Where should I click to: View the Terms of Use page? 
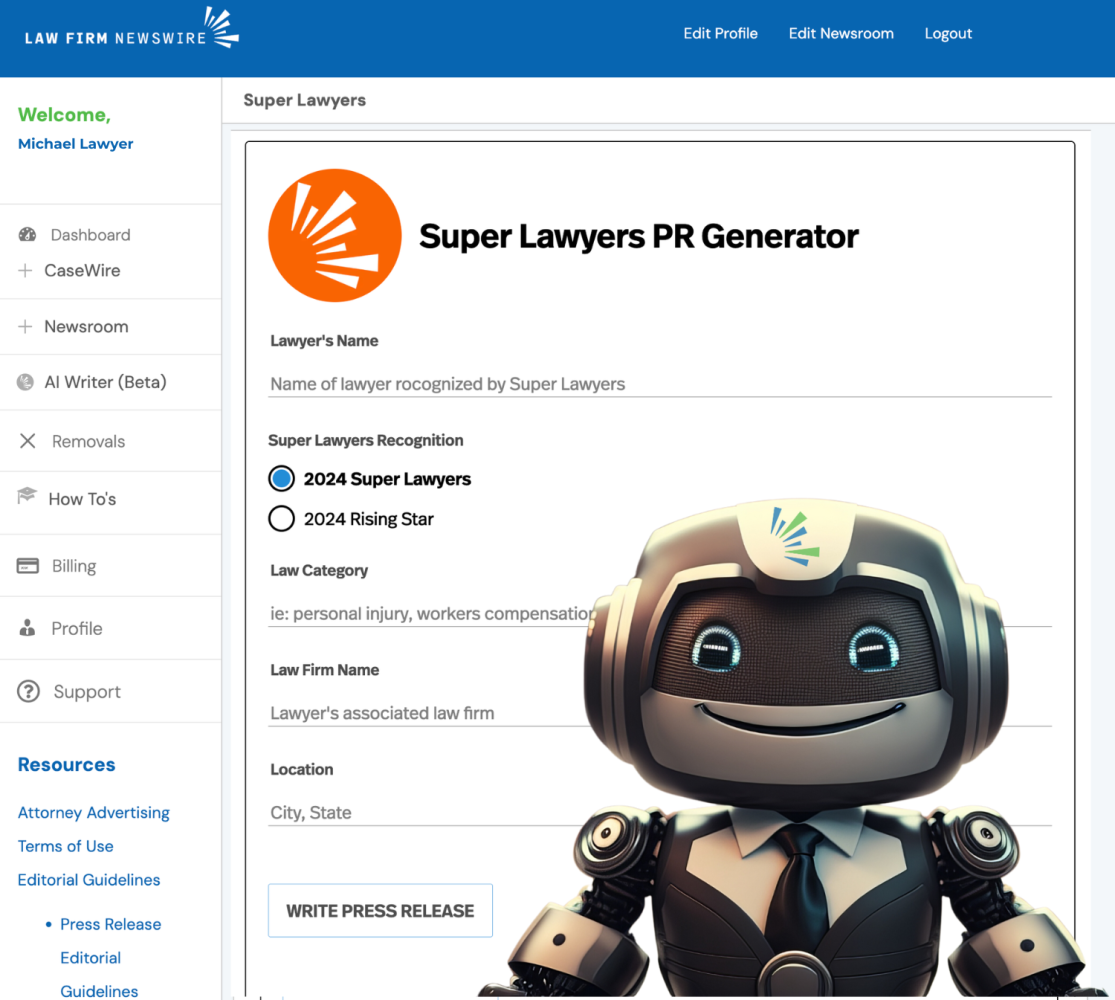click(65, 846)
